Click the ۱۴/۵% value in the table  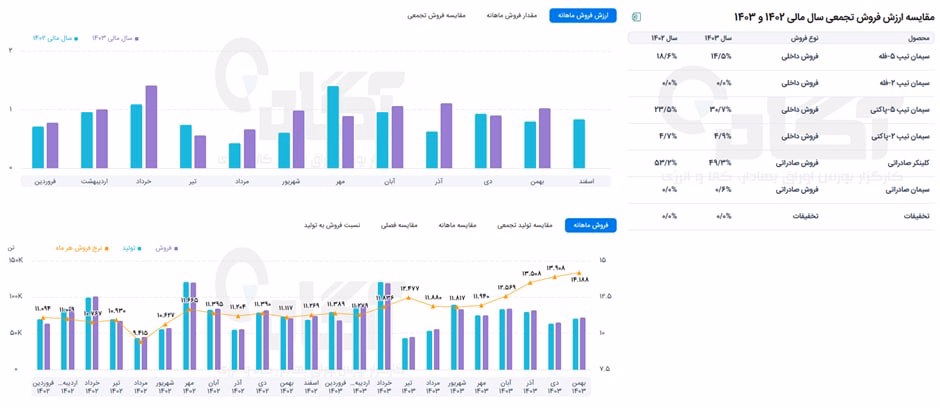(x=721, y=55)
